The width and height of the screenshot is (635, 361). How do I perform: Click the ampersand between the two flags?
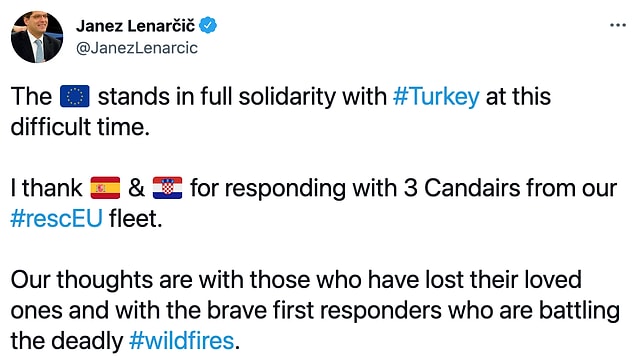pos(136,188)
